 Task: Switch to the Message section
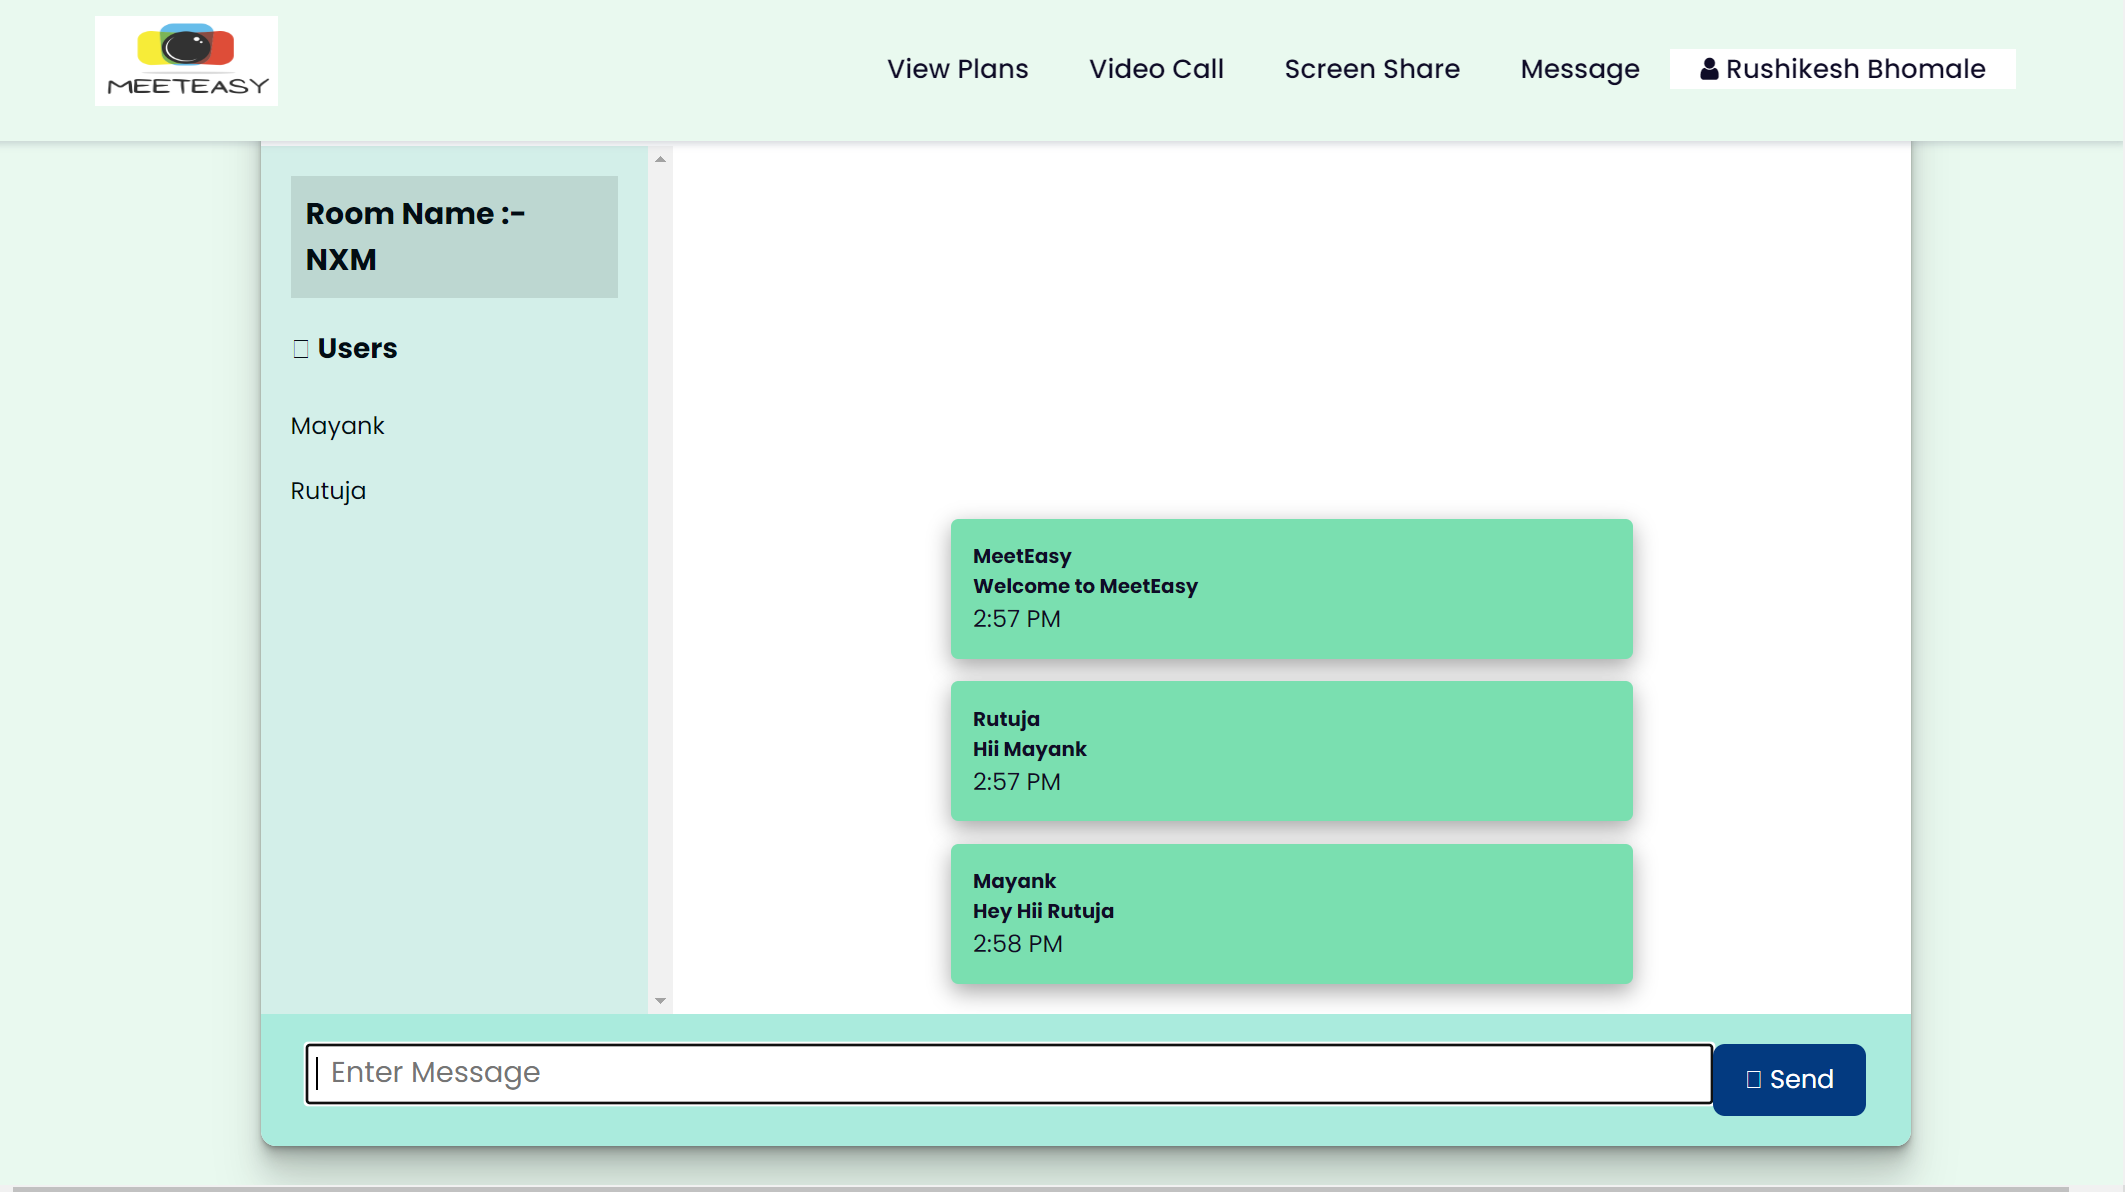pyautogui.click(x=1579, y=68)
